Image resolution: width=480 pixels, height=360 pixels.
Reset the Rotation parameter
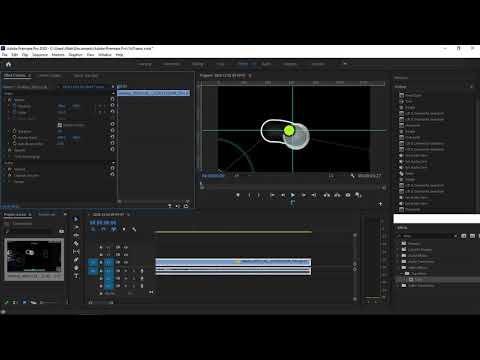(112, 131)
